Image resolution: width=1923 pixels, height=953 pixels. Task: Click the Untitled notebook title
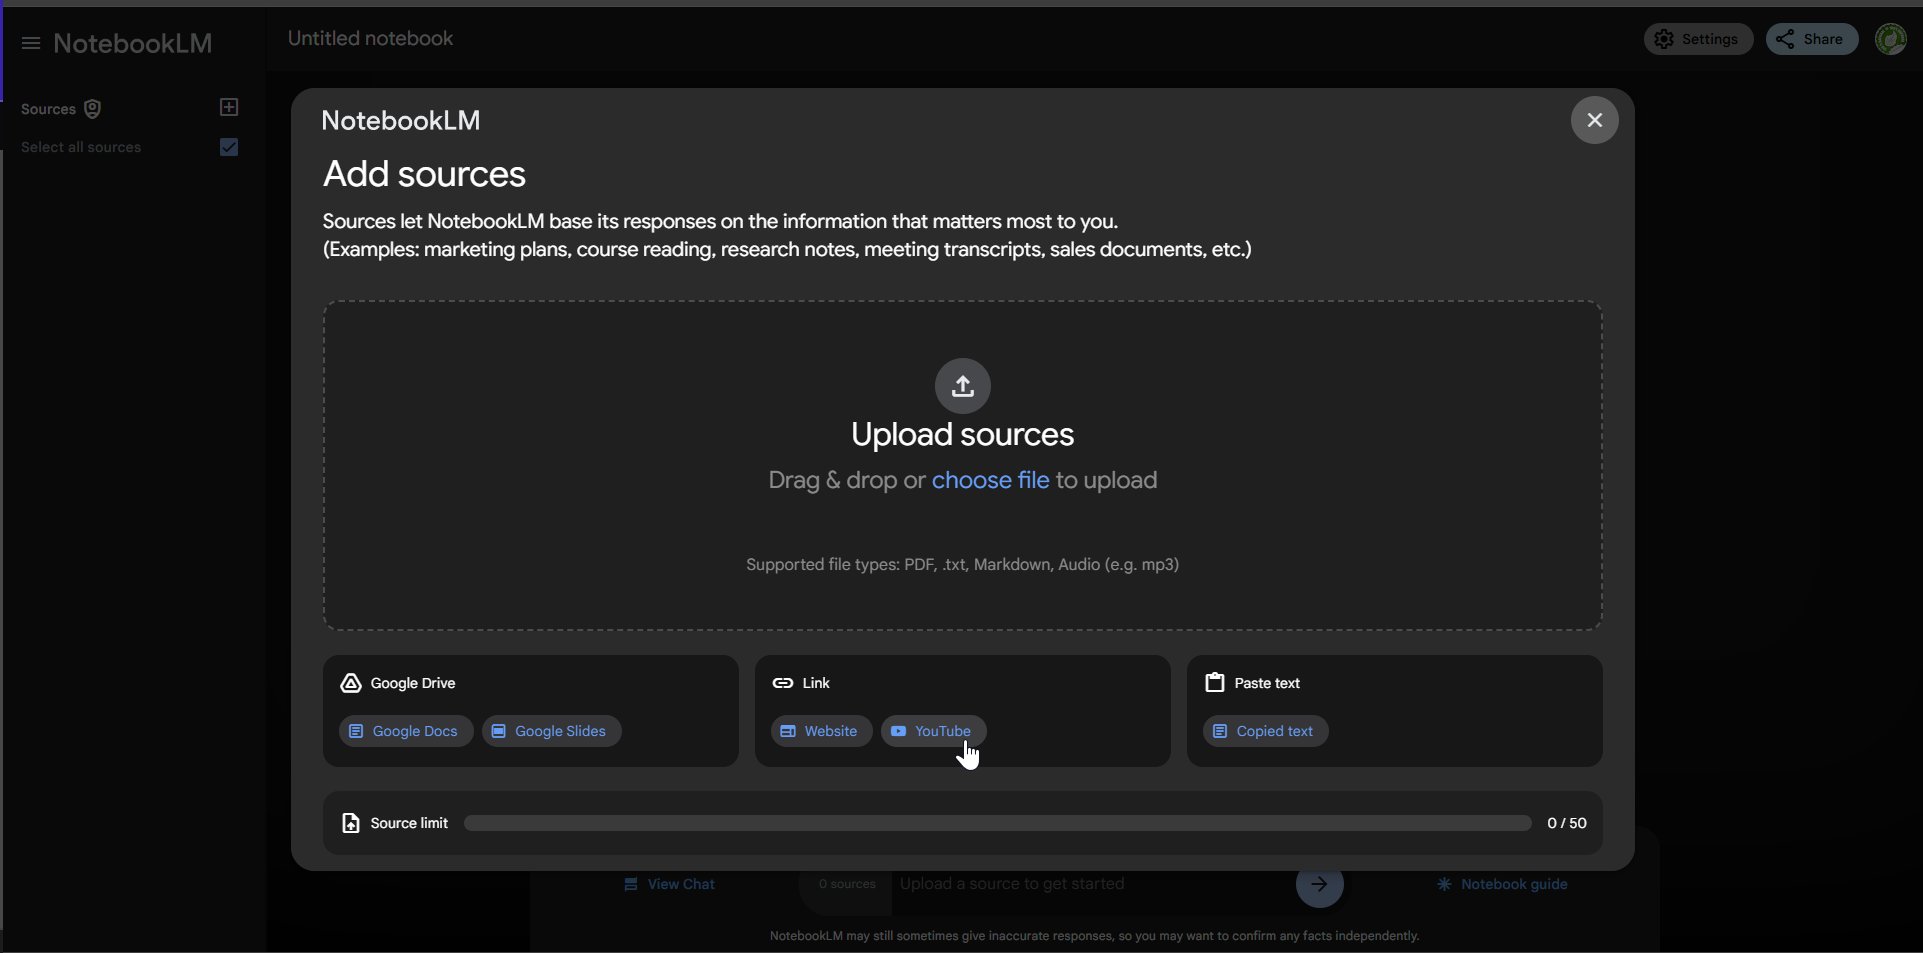tap(370, 38)
